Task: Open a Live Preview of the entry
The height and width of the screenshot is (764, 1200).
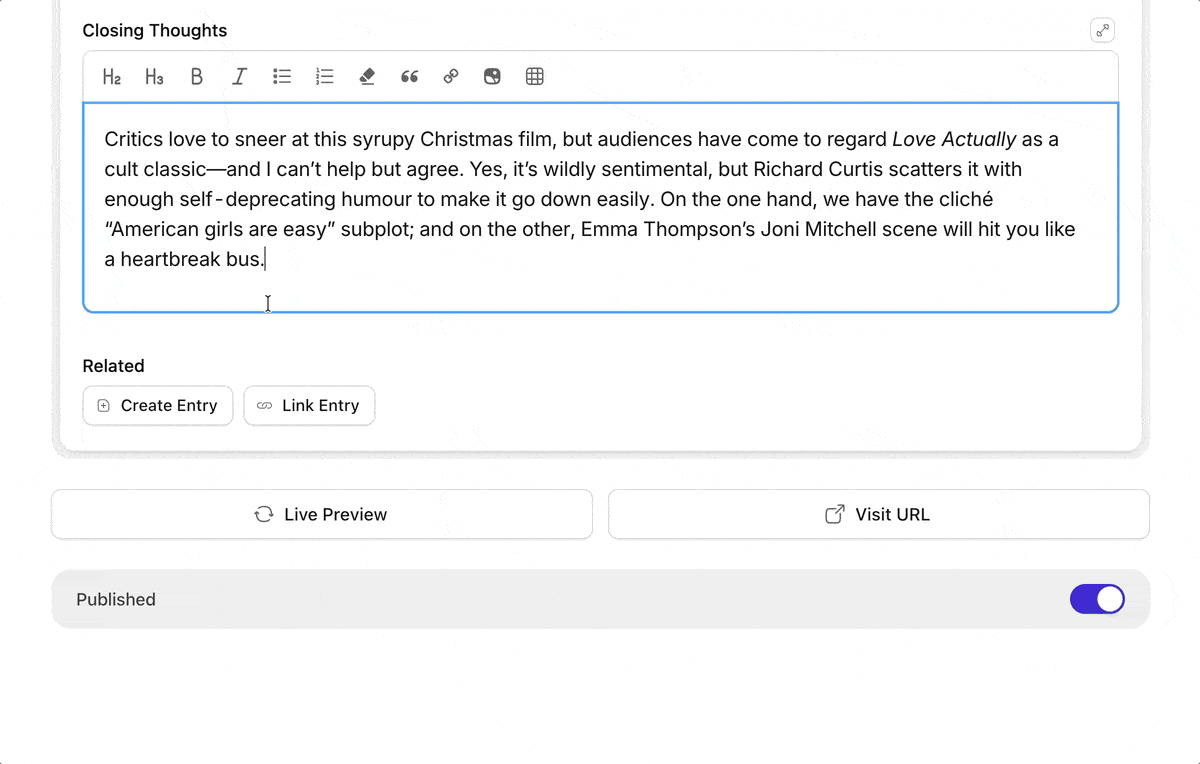Action: (x=321, y=514)
